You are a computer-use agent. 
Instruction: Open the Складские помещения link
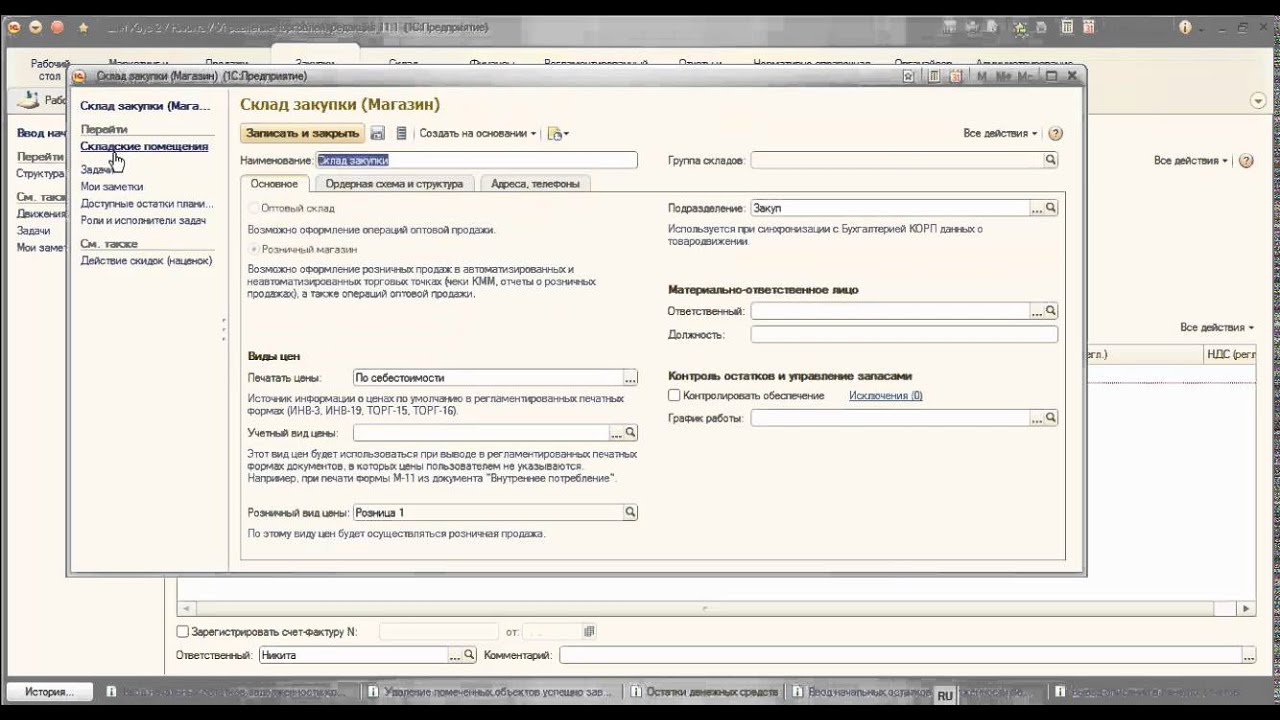(144, 146)
